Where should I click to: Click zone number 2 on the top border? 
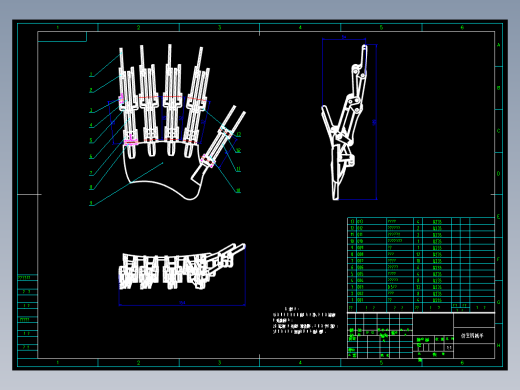(x=139, y=27)
